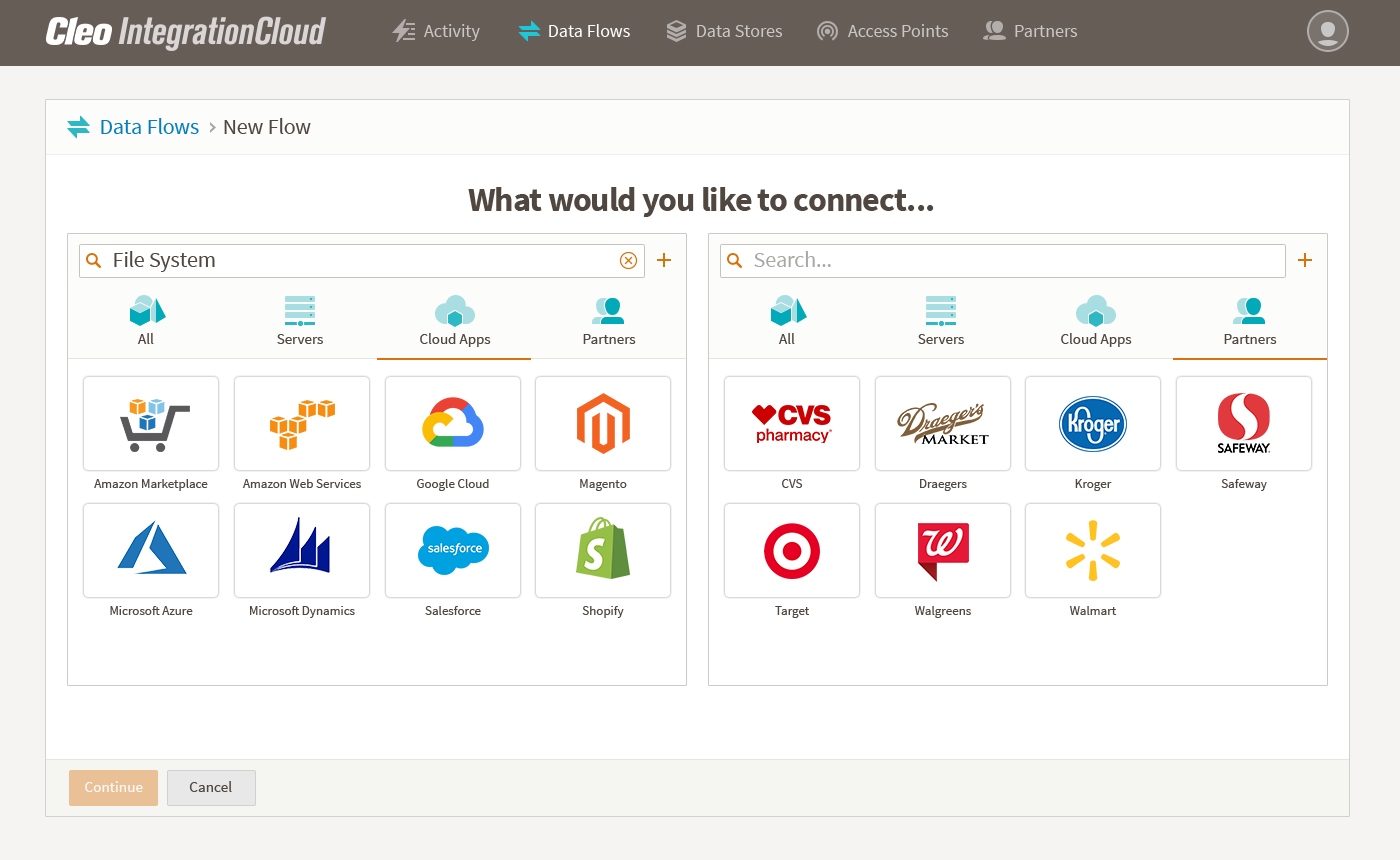The width and height of the screenshot is (1400, 860).
Task: Click the left search magnifier icon
Action: point(94,260)
